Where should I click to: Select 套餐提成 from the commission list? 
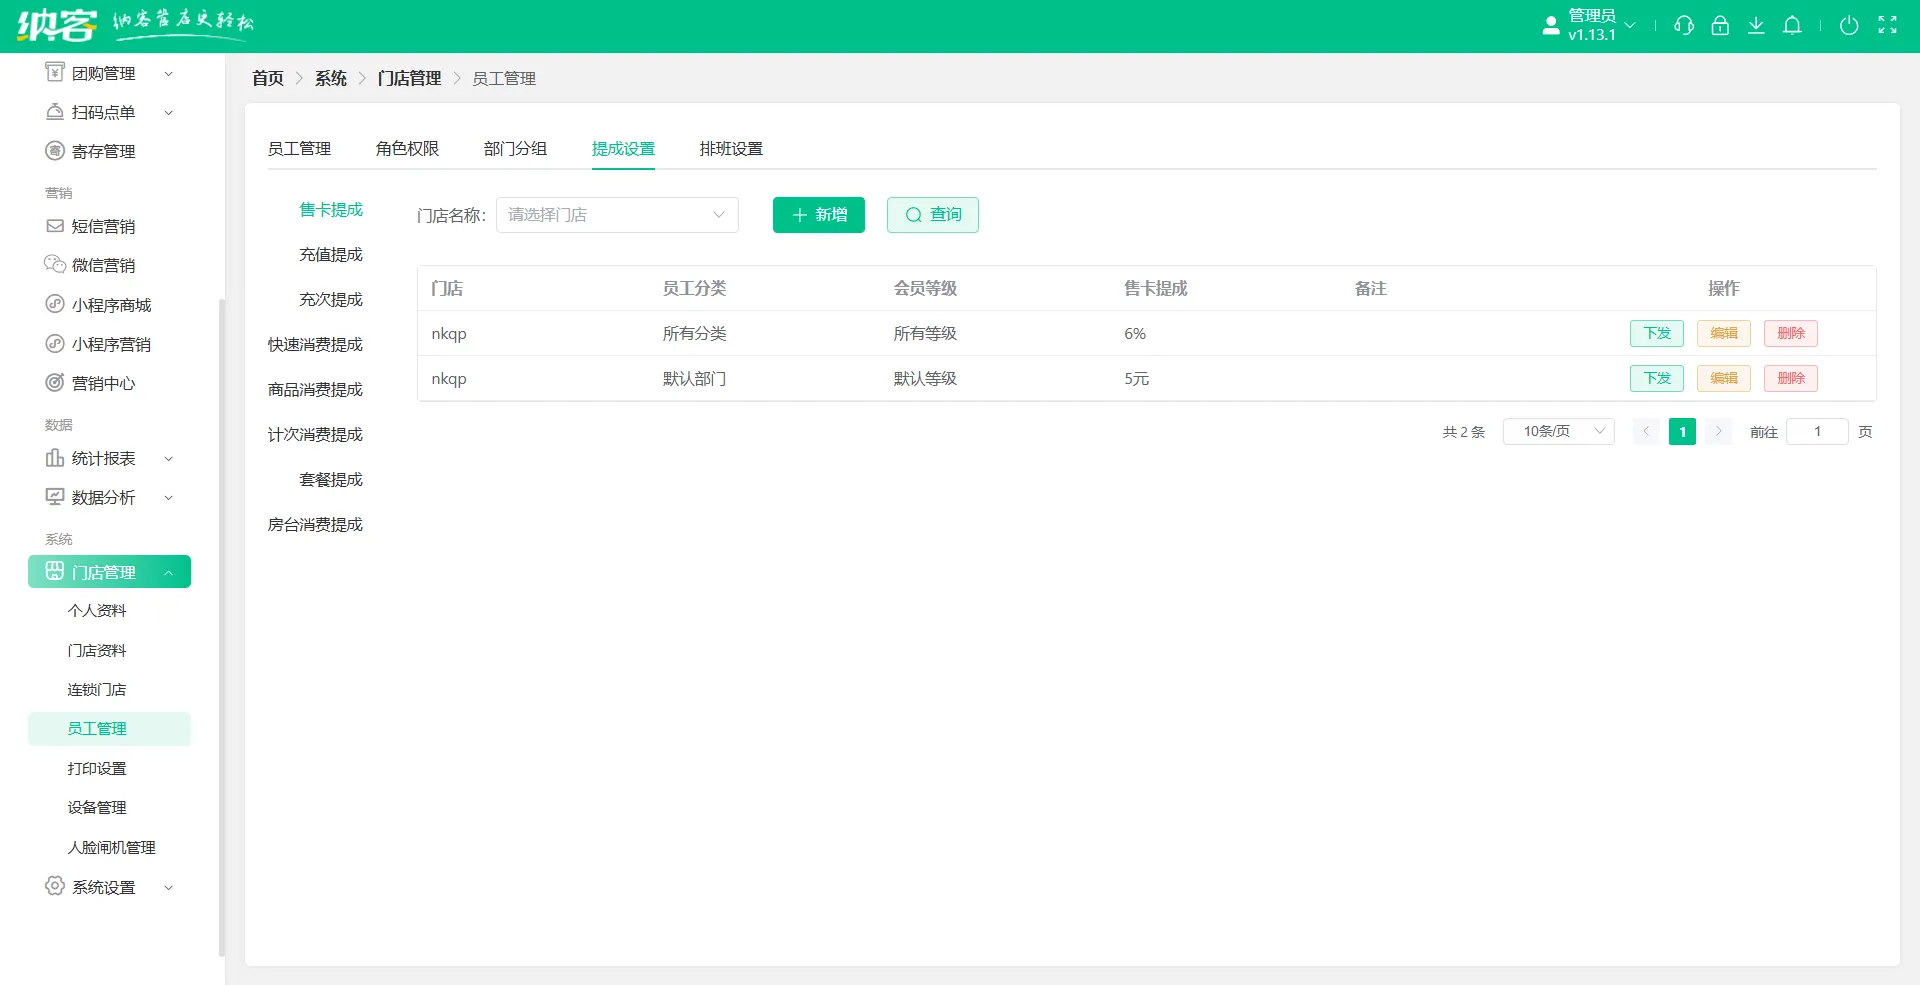tap(331, 479)
